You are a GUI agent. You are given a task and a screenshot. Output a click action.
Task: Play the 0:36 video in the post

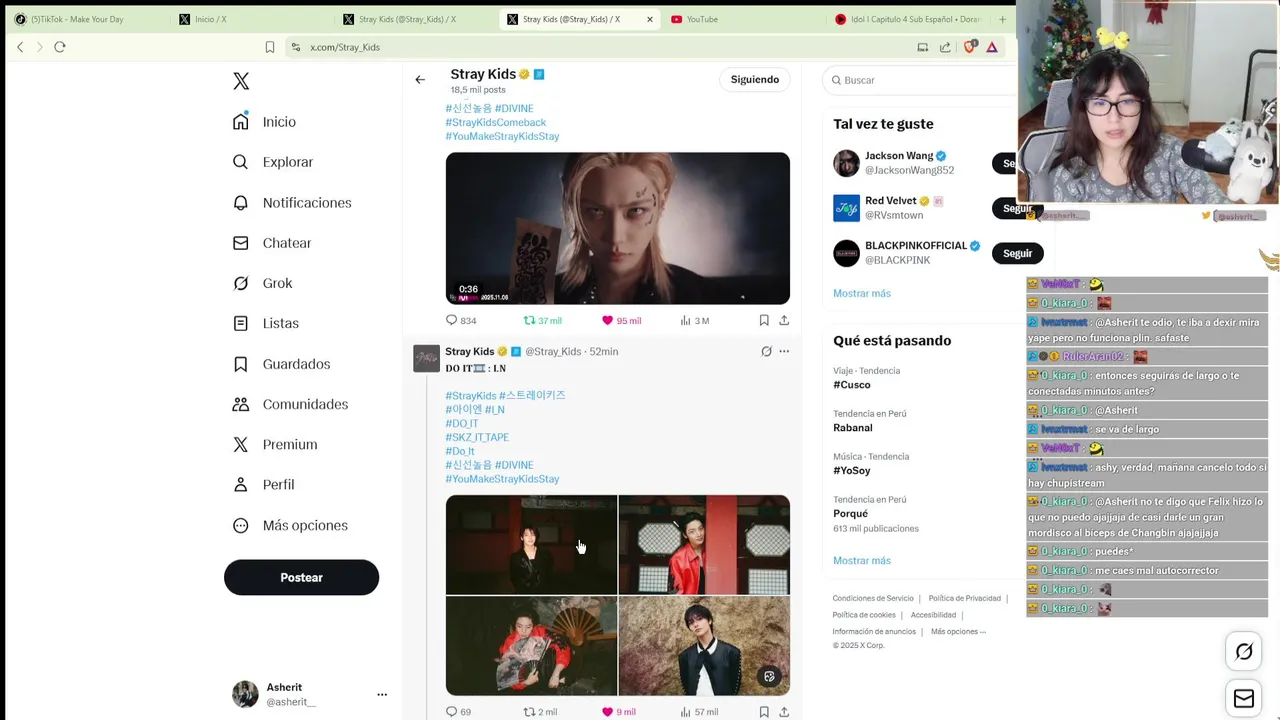pos(617,228)
